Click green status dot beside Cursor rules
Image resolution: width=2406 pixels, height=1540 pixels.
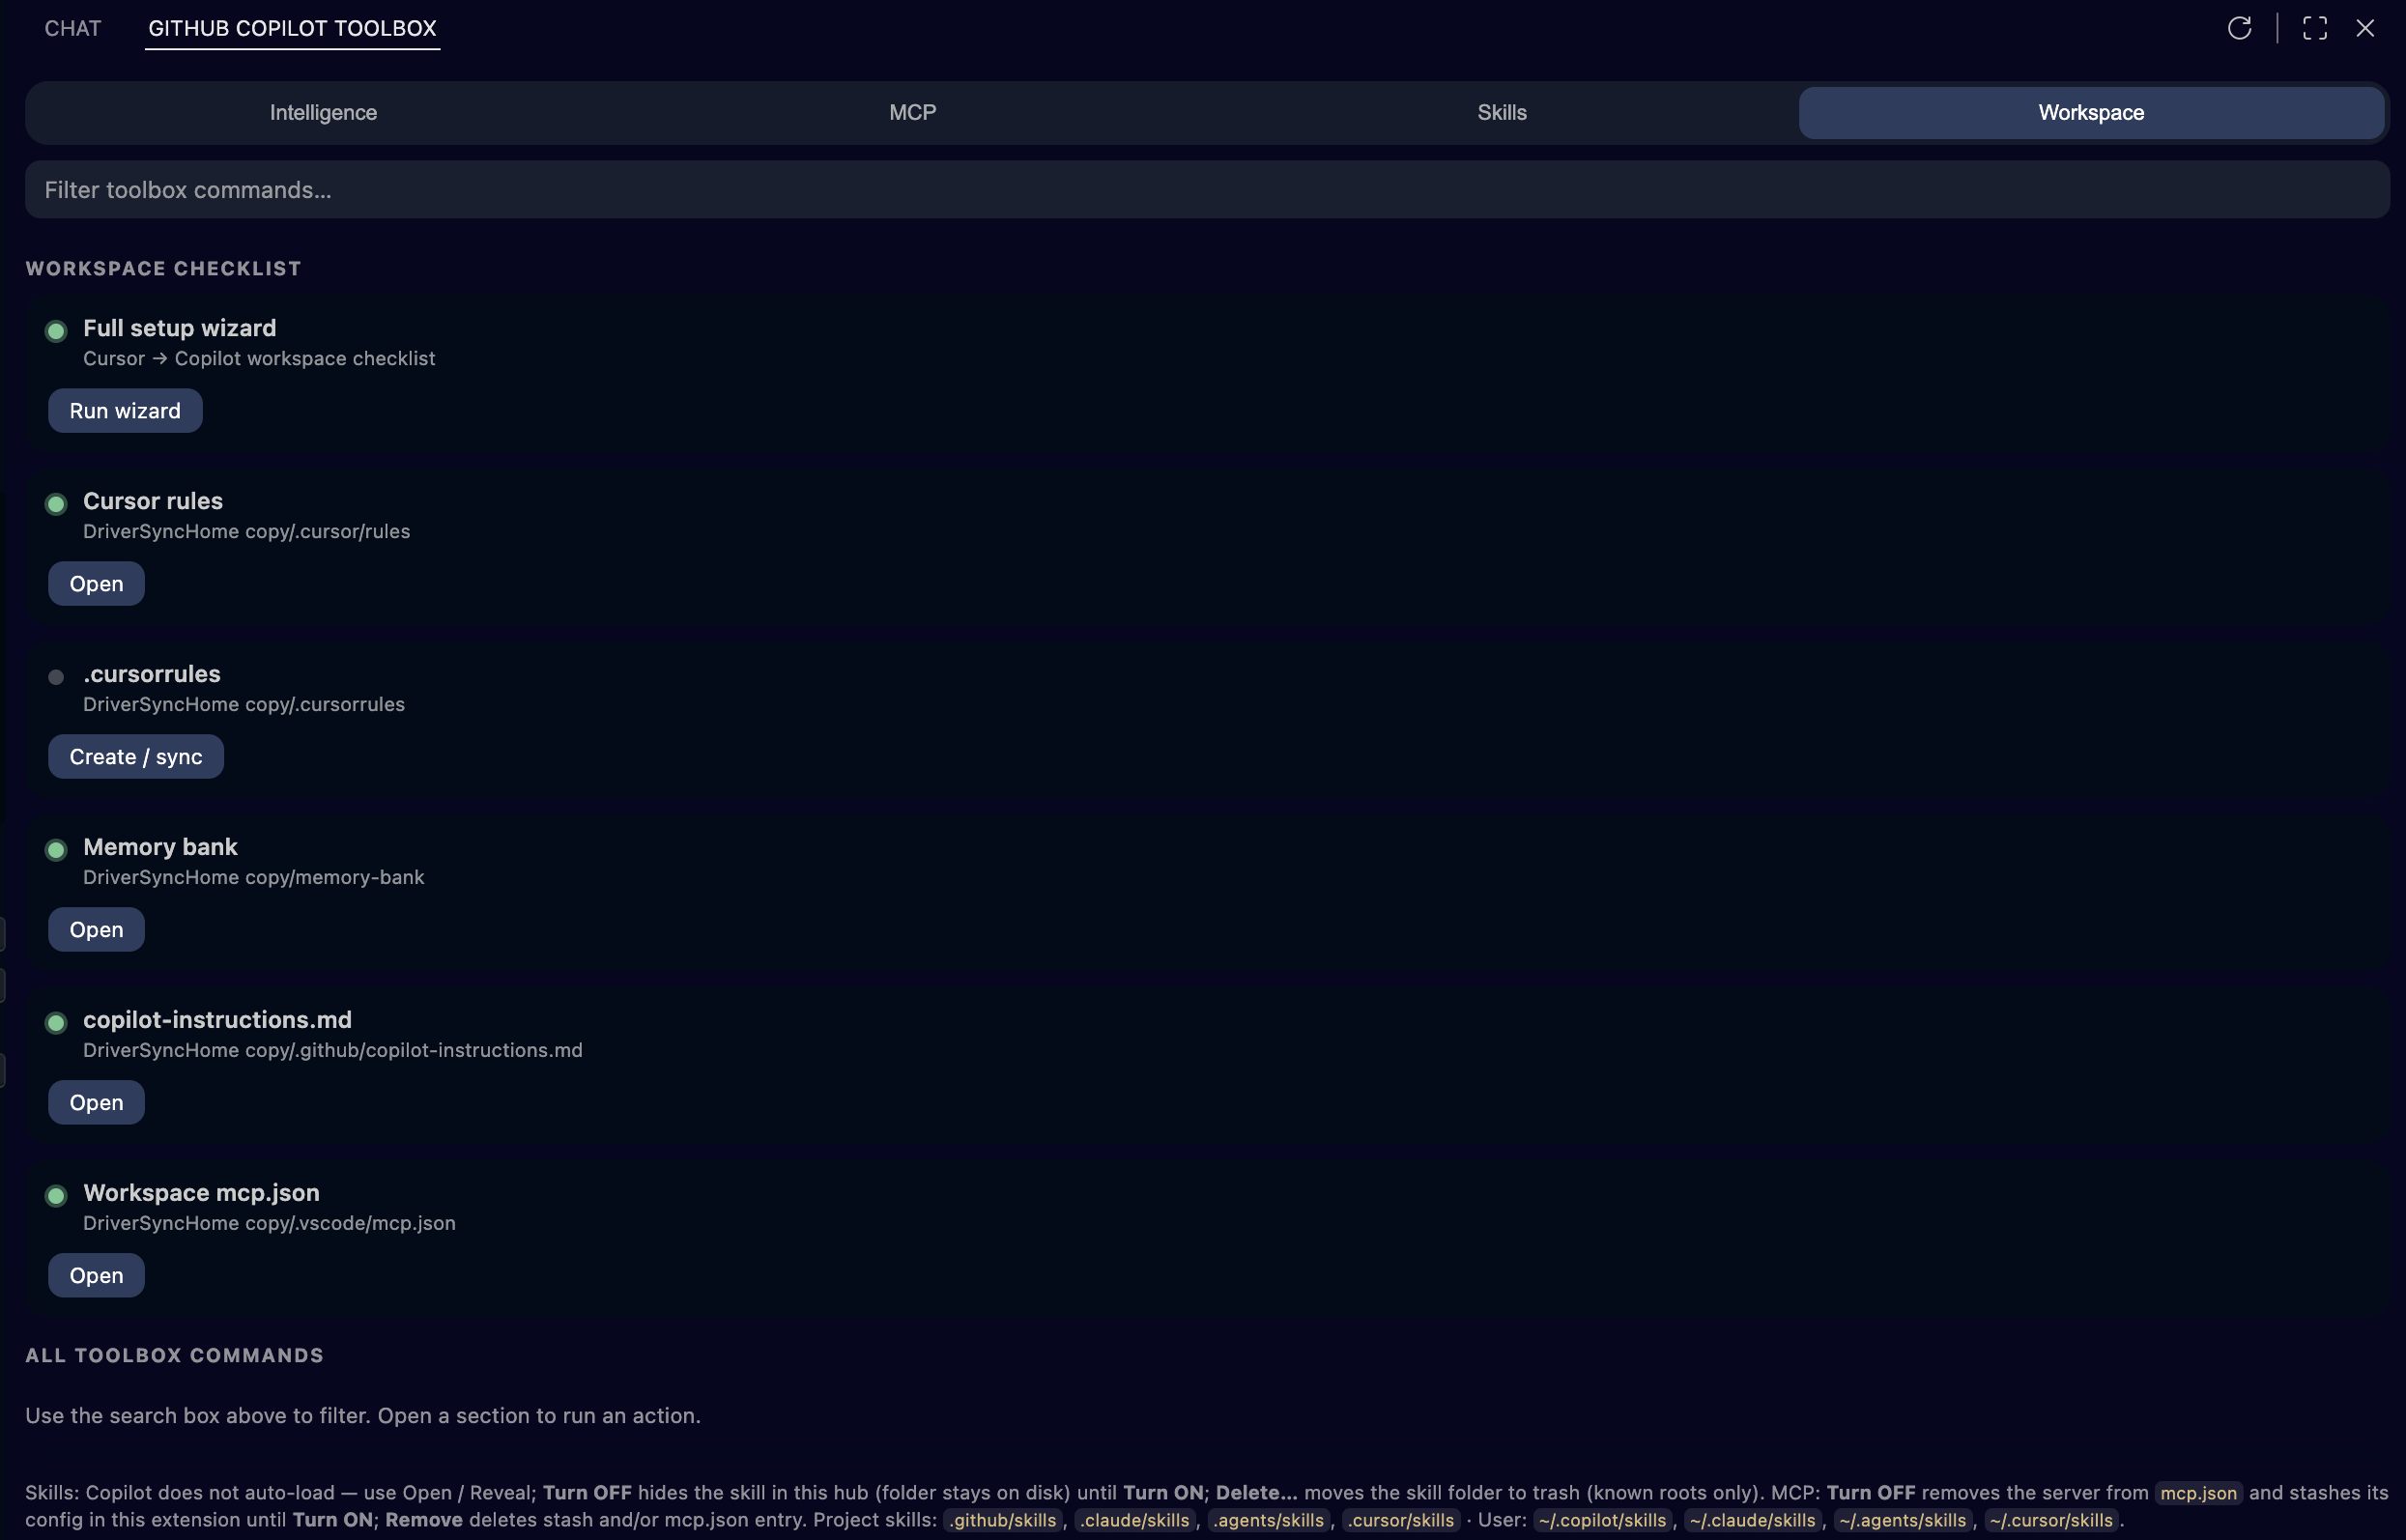pyautogui.click(x=56, y=504)
